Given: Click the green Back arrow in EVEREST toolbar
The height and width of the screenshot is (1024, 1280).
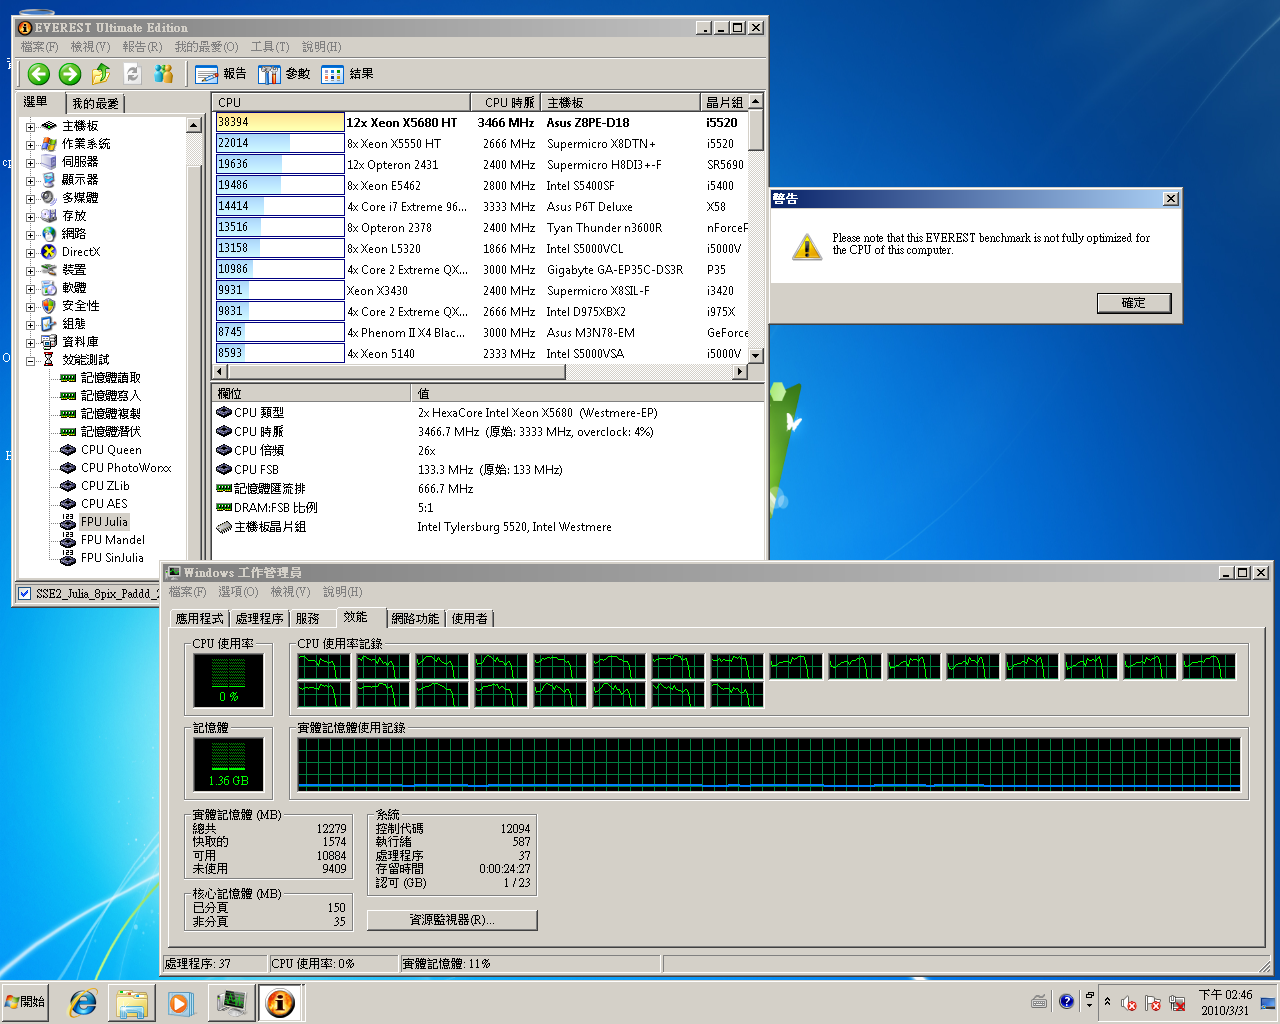Looking at the screenshot, I should coord(39,73).
